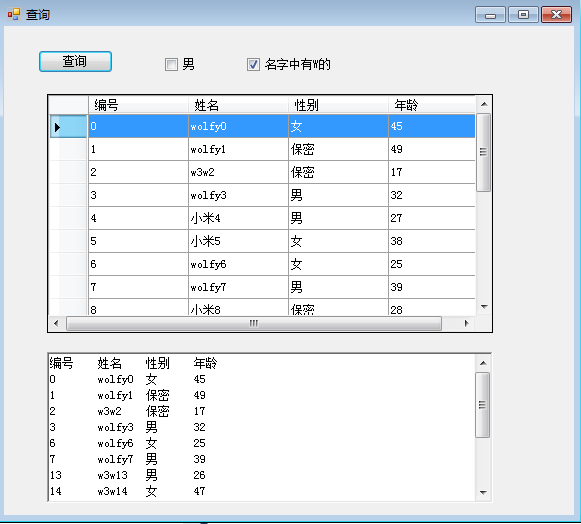
Task: Click w3w13 in the results text box
Action: pyautogui.click(x=112, y=475)
